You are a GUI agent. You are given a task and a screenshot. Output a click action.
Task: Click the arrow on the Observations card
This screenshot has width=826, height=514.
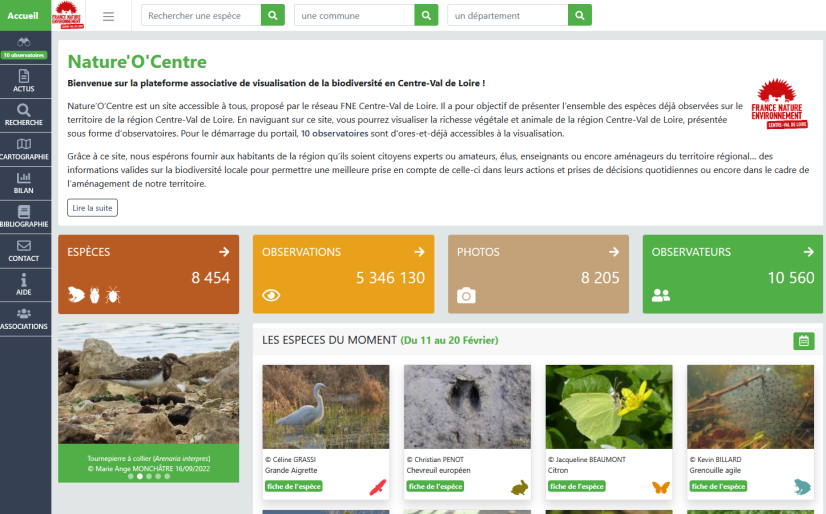click(x=419, y=252)
